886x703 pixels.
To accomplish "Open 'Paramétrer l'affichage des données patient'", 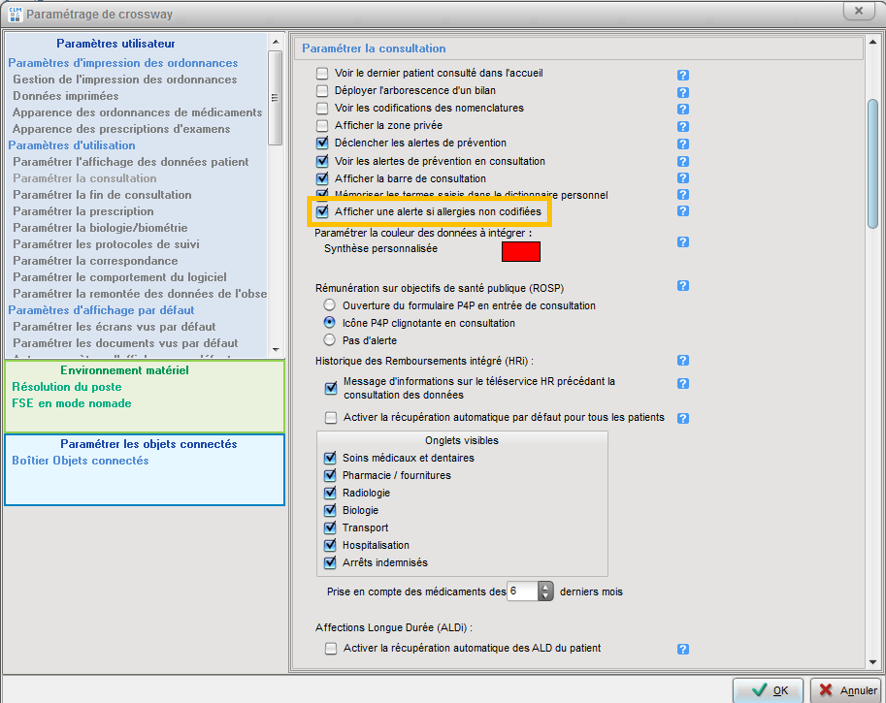I will (x=131, y=162).
